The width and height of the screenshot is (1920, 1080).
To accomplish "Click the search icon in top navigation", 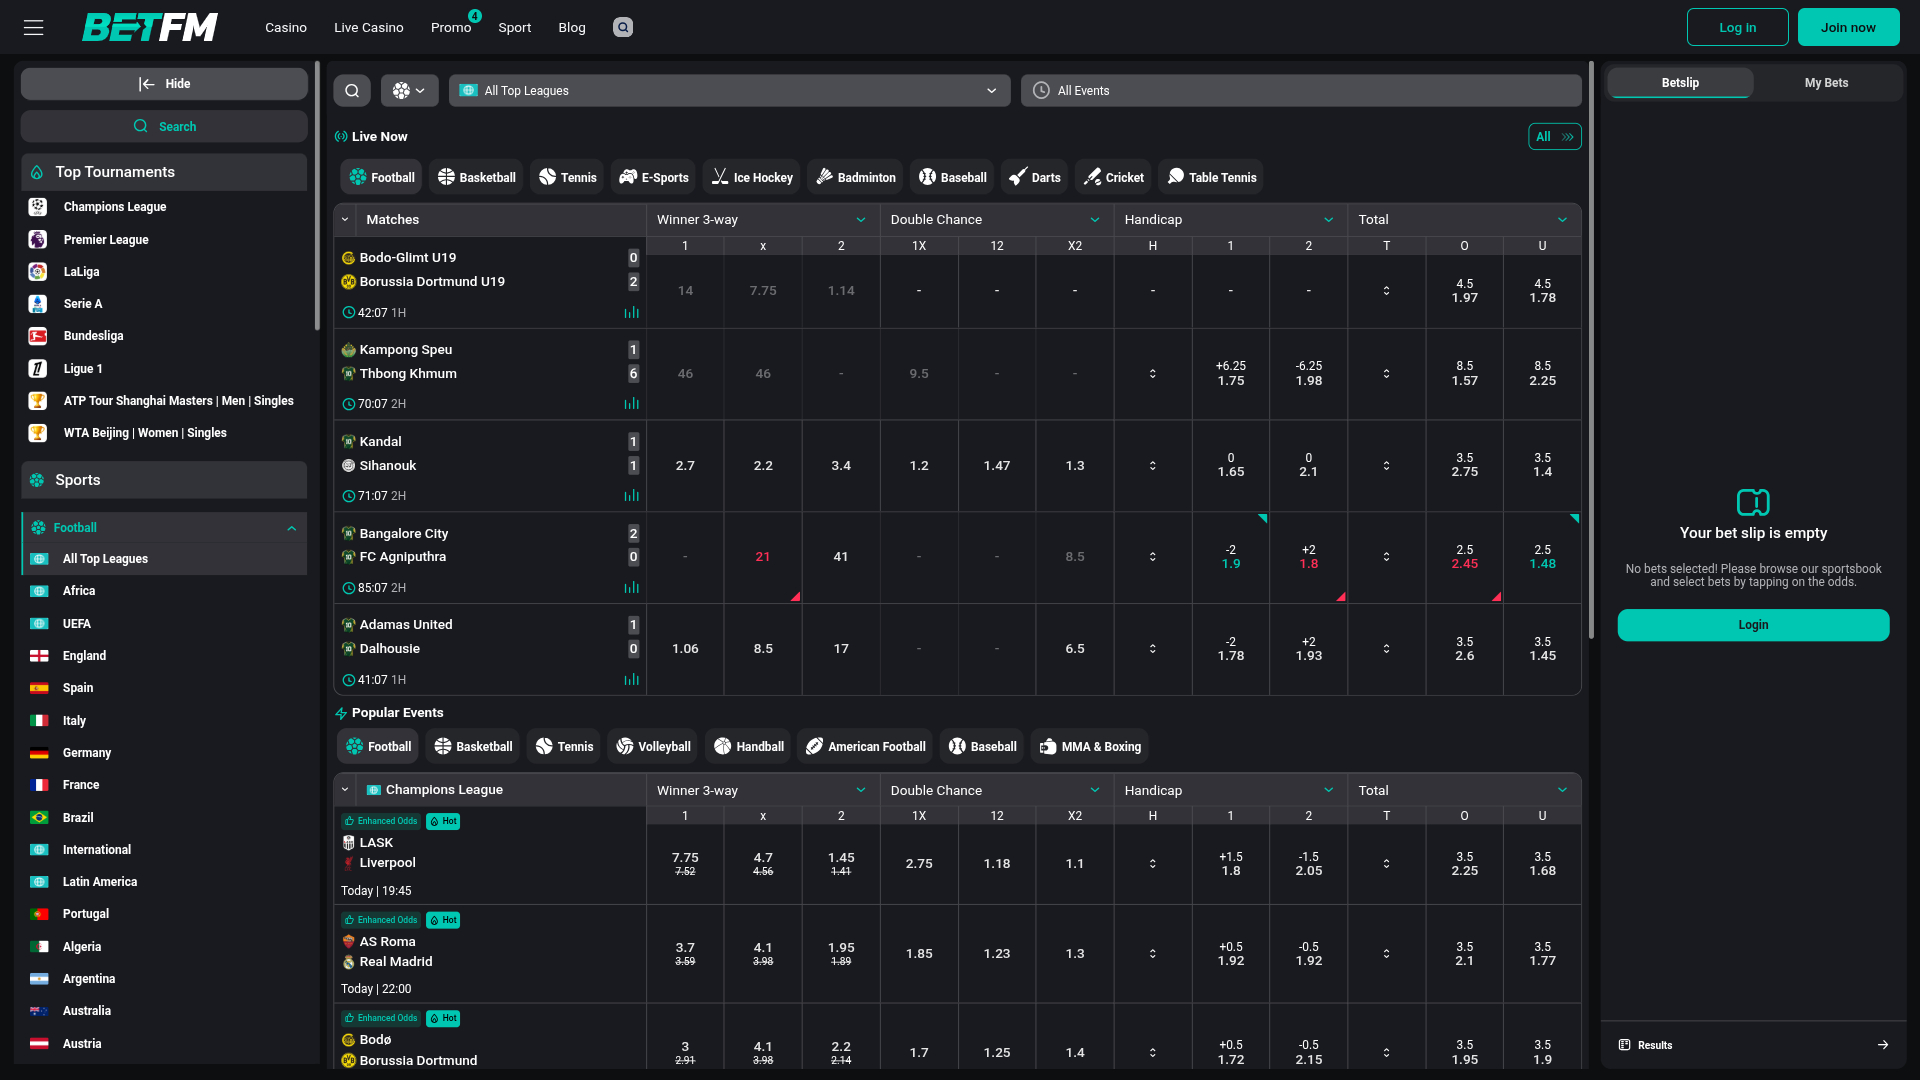I will pos(623,27).
